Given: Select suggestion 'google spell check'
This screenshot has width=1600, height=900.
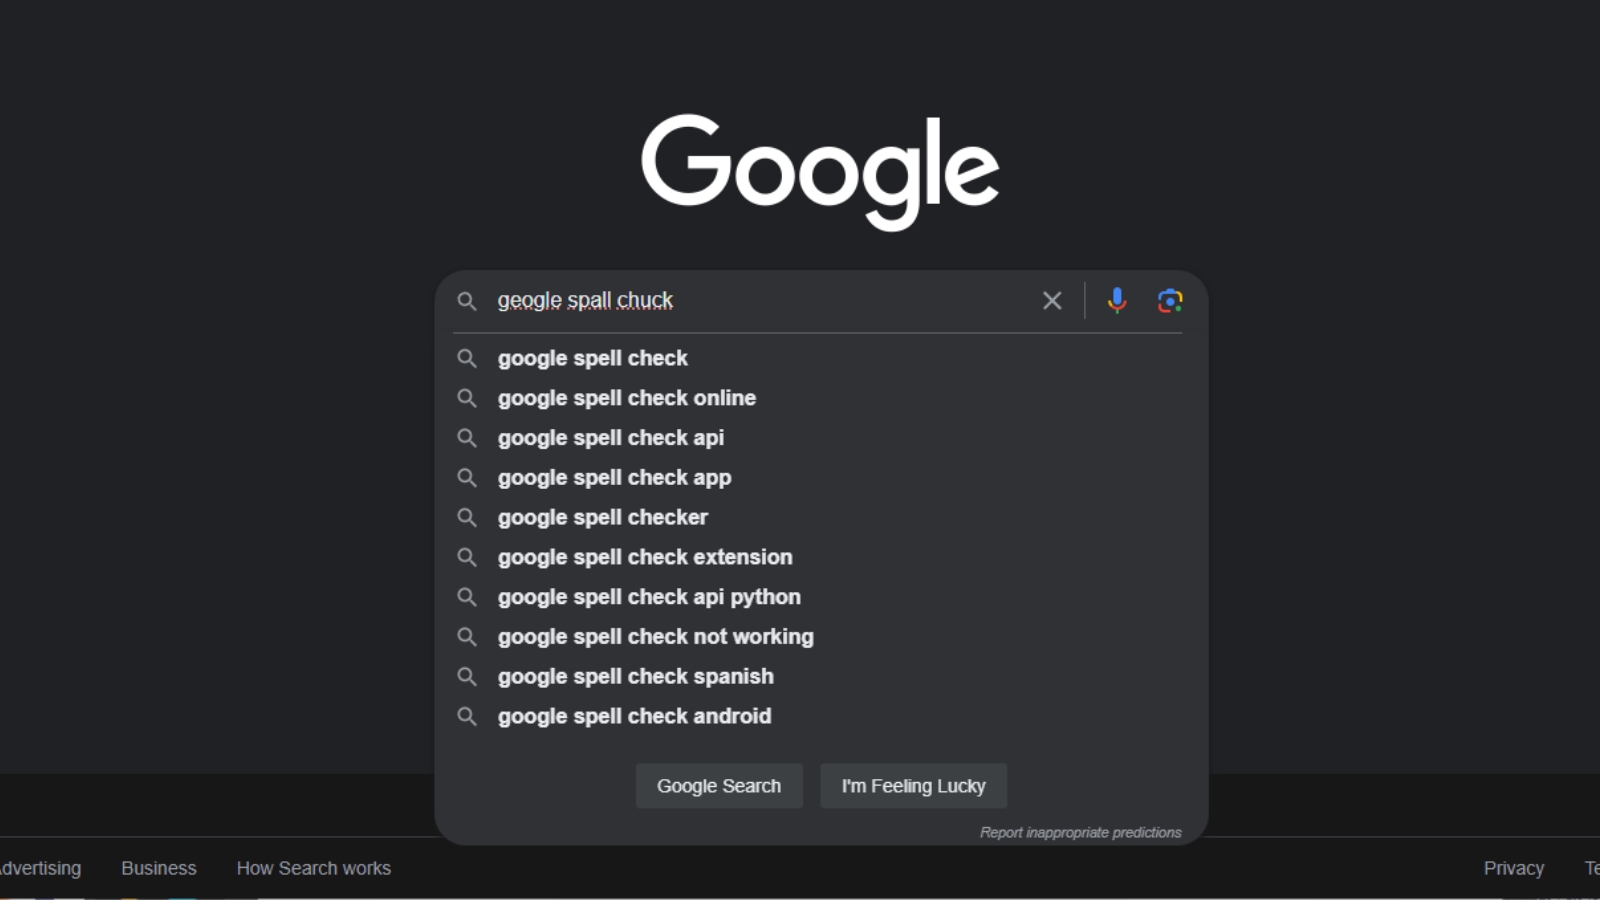Looking at the screenshot, I should 592,358.
